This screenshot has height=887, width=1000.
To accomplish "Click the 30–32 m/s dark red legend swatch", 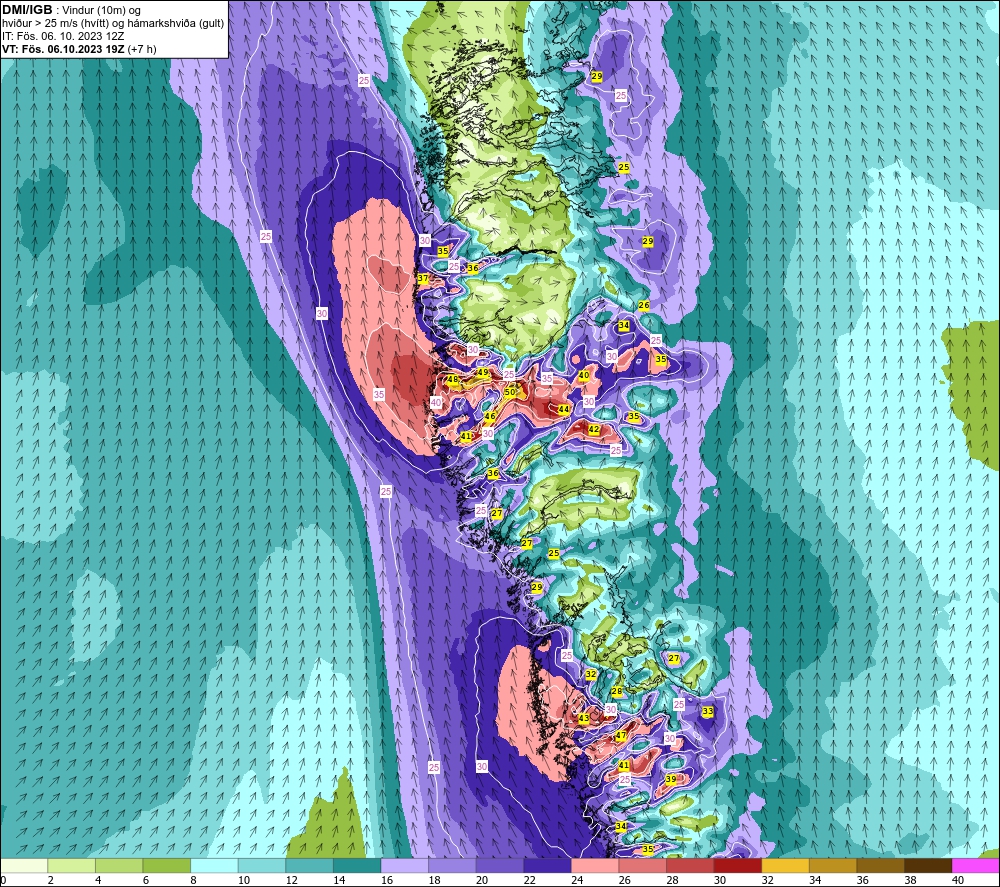I will [x=738, y=865].
